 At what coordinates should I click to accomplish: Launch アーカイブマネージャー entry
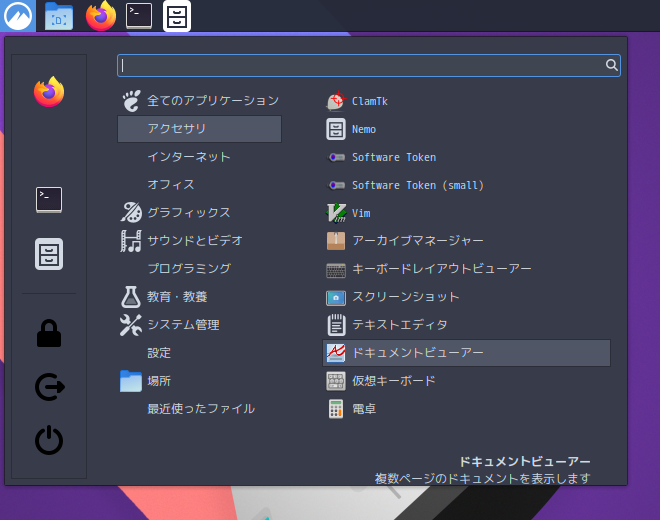tap(466, 241)
